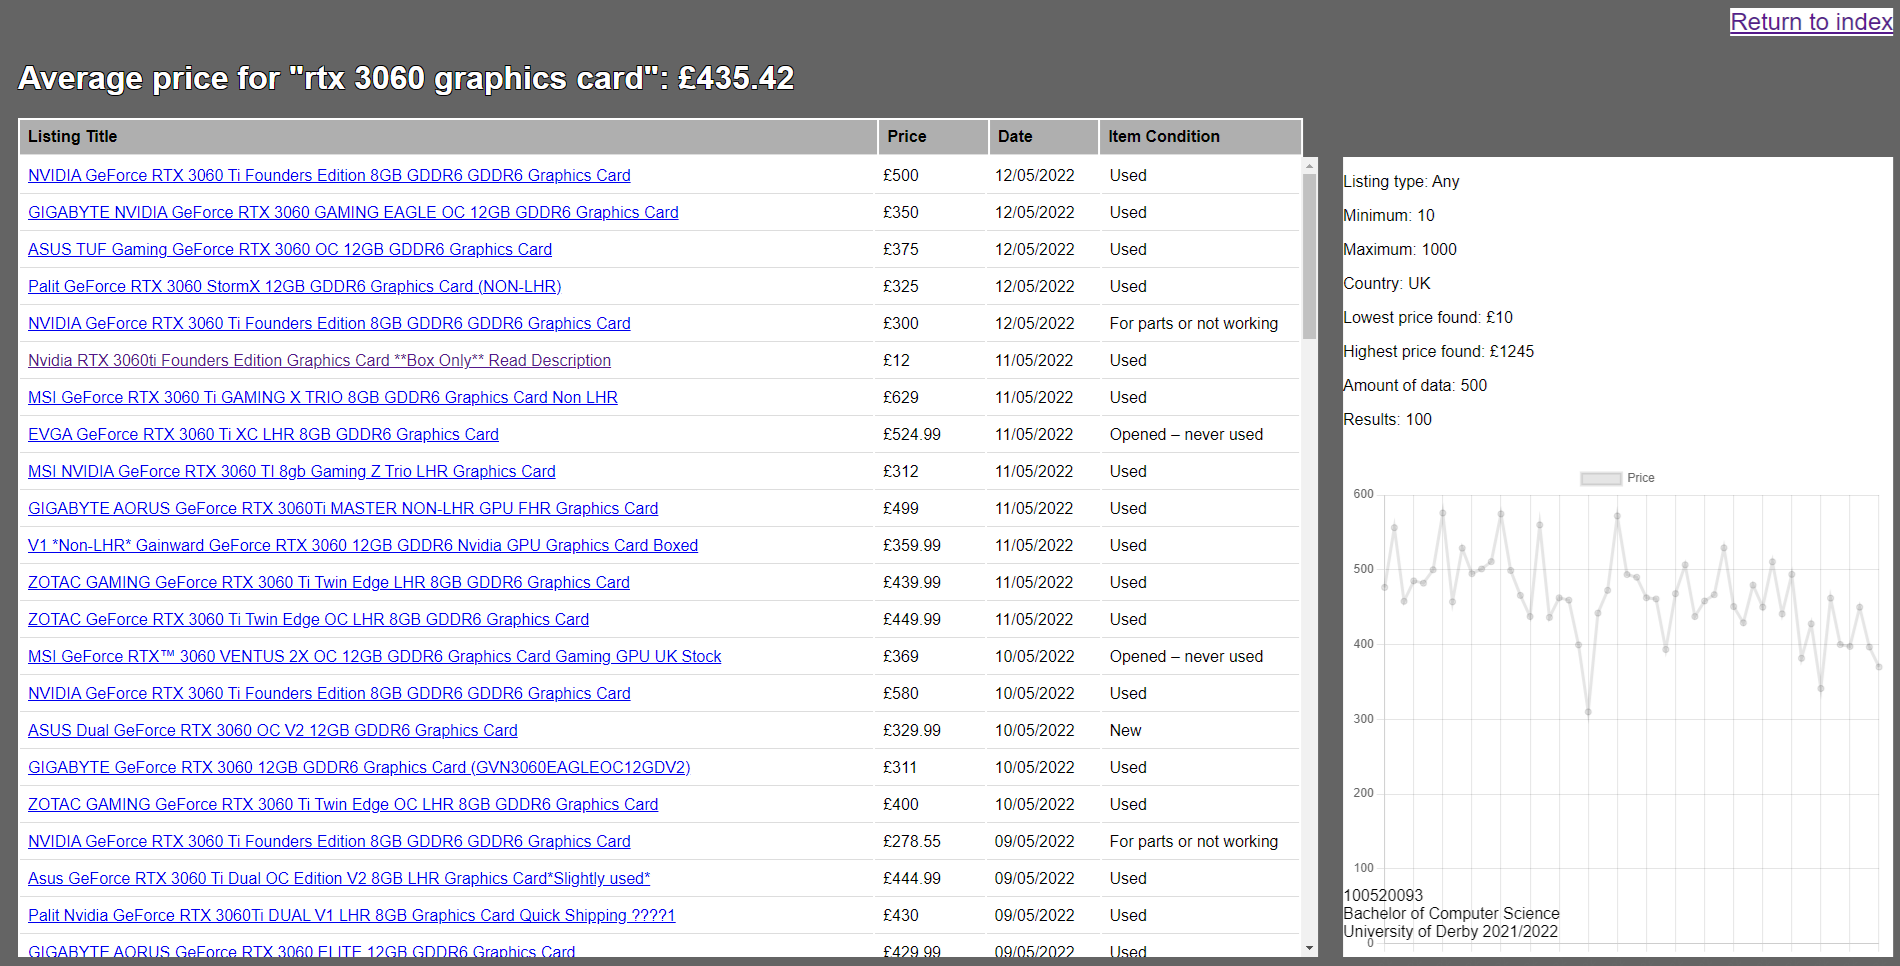Open the ZOTAC RTX 3060 Ti Twin Edge LHR listing
The image size is (1900, 966).
[x=328, y=582]
